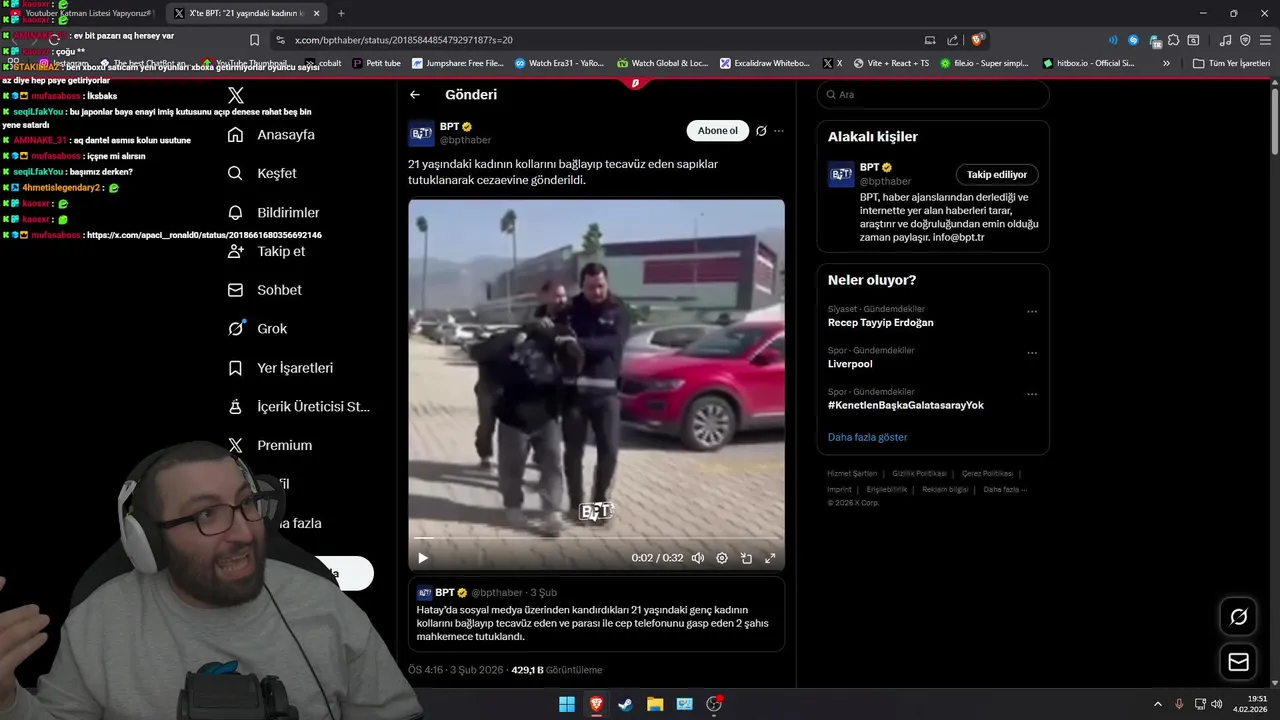Viewport: 1280px width, 720px height.
Task: Open Brave VPN shield icon
Action: pyautogui.click(x=1245, y=40)
